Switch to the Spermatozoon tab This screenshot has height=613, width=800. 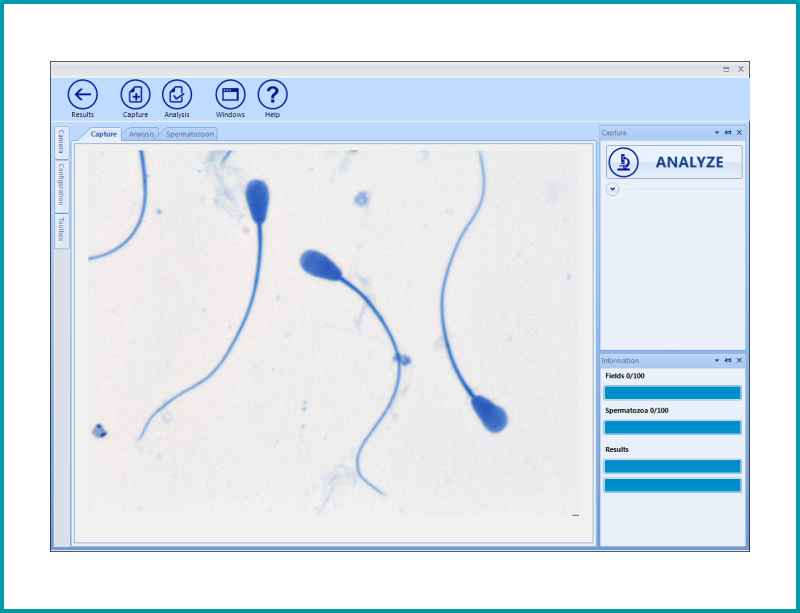190,134
